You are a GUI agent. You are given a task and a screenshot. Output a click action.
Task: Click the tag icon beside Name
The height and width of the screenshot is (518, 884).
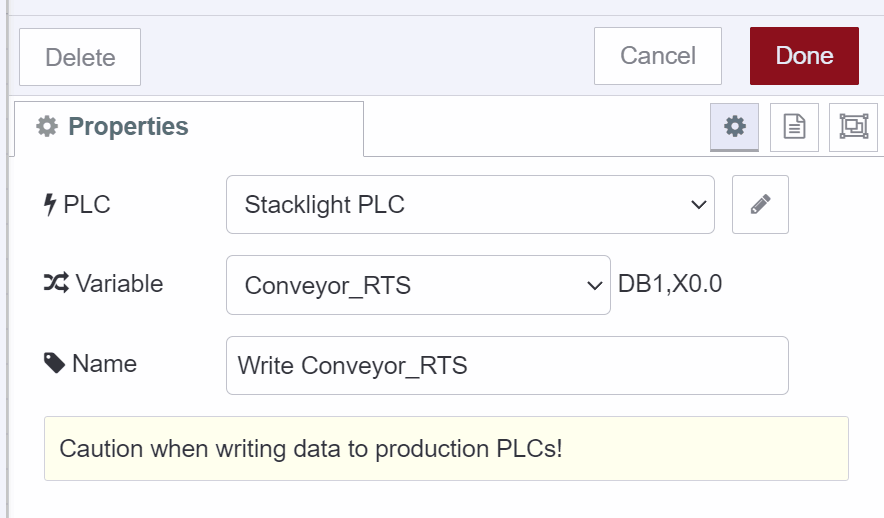[x=54, y=364]
